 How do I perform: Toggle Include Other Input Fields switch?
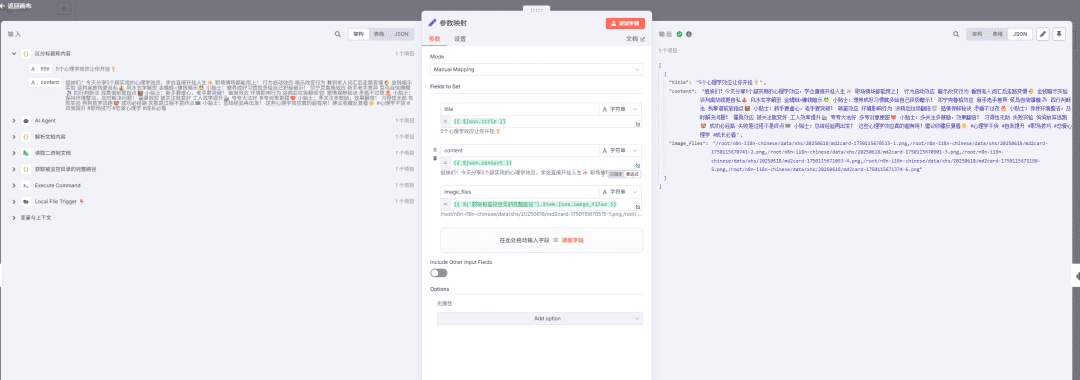tap(439, 273)
